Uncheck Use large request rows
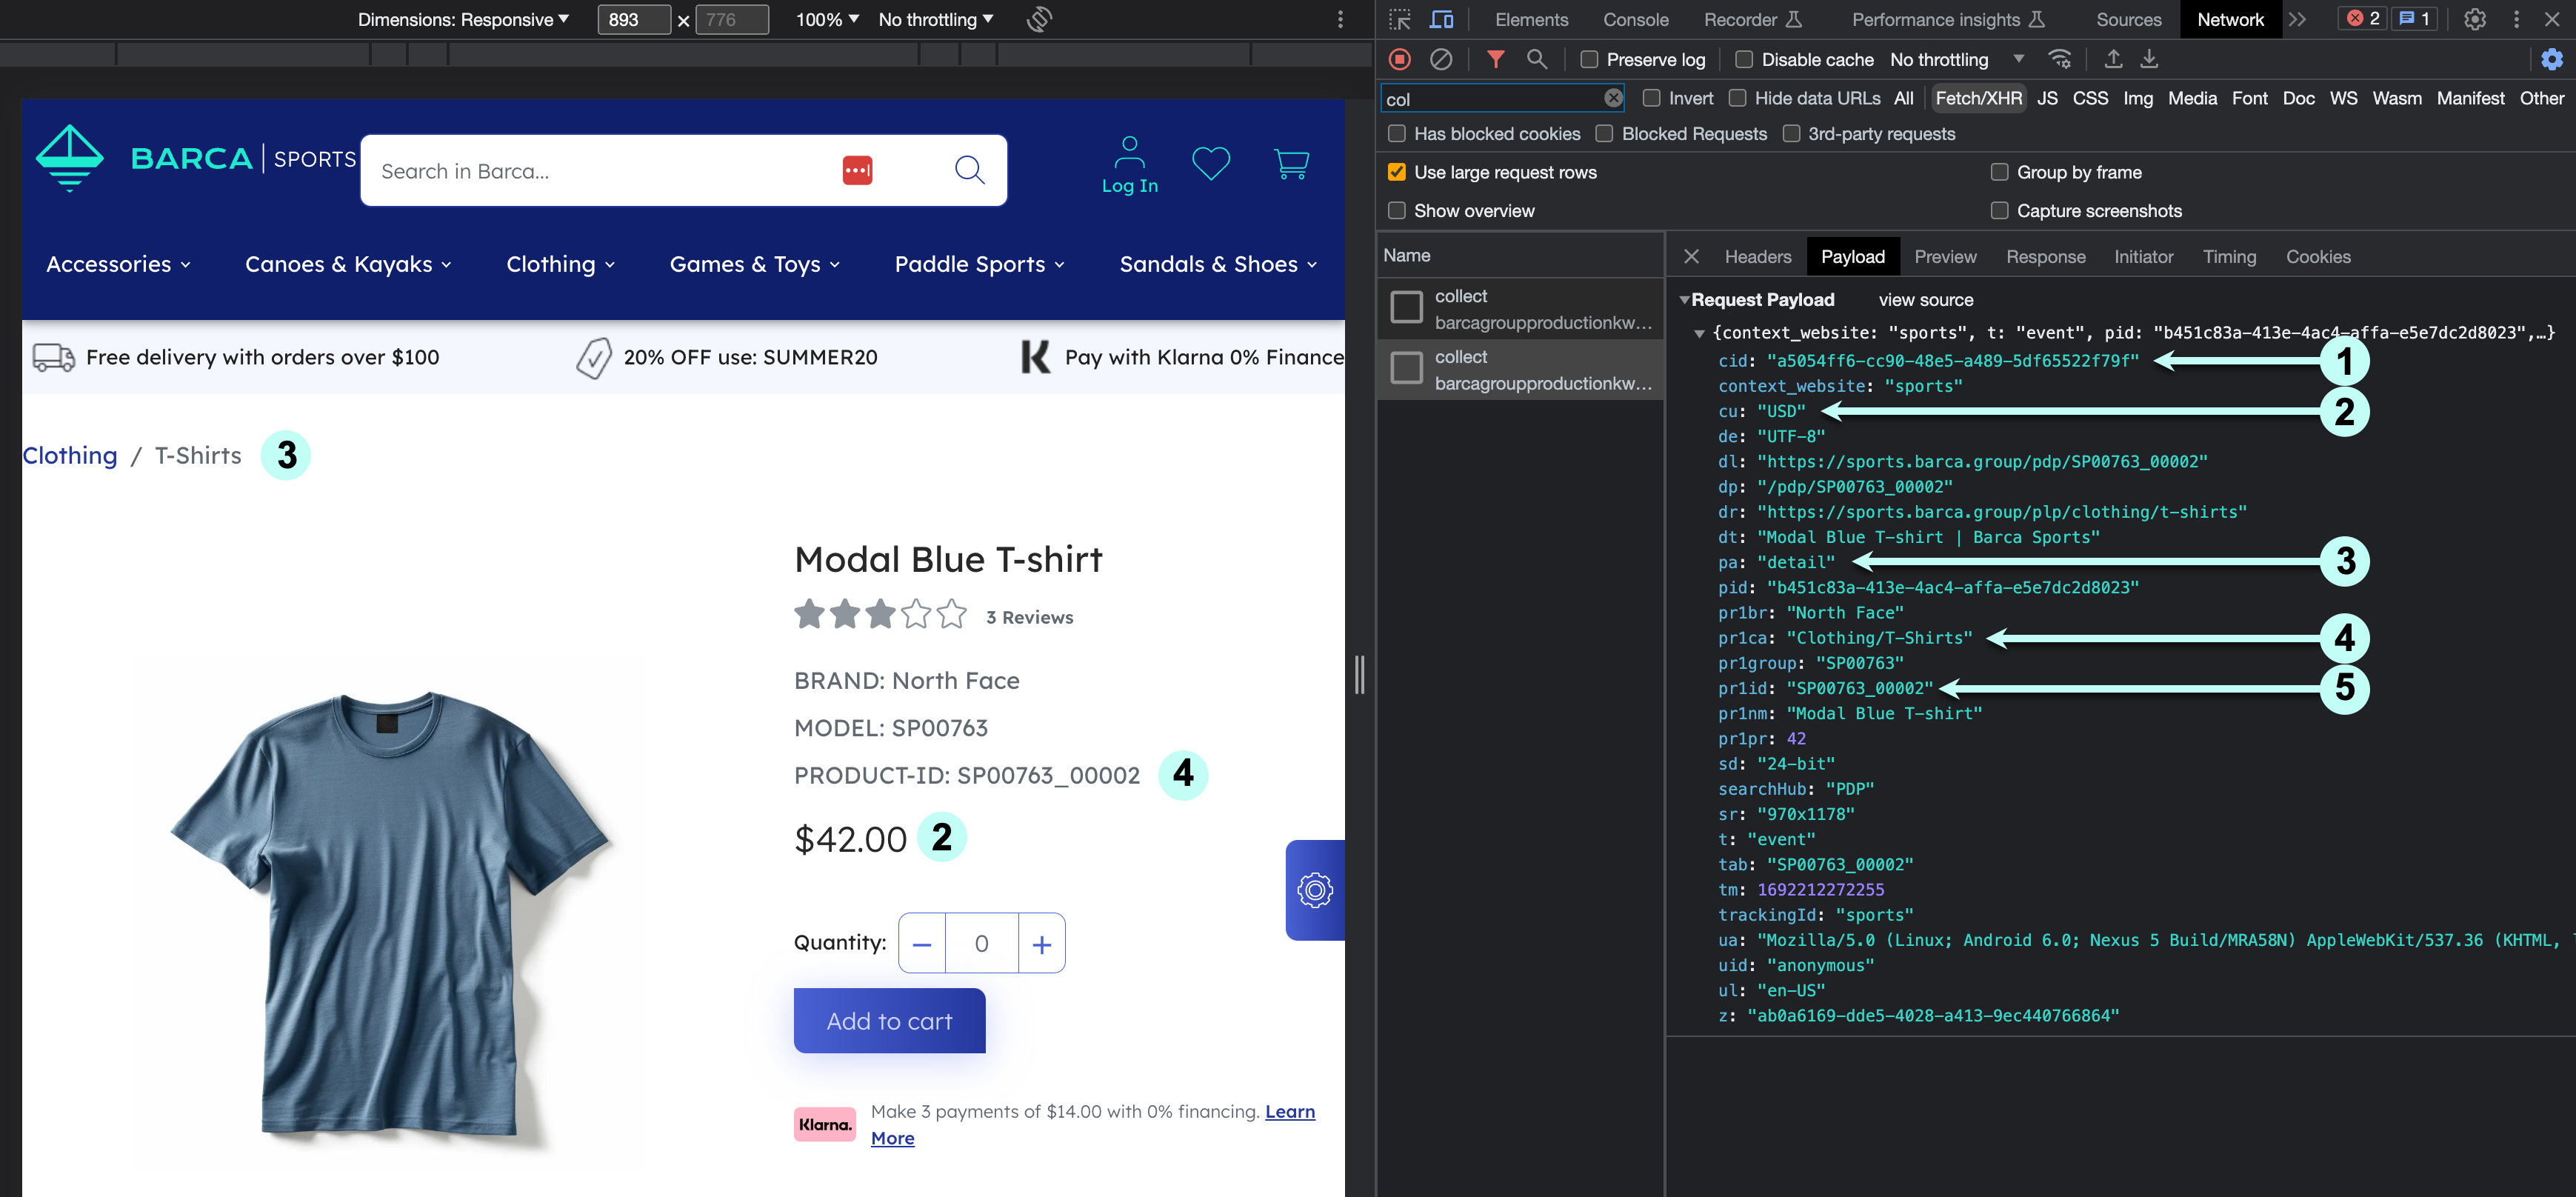Screen dimensions: 2576x1197 (1397, 172)
